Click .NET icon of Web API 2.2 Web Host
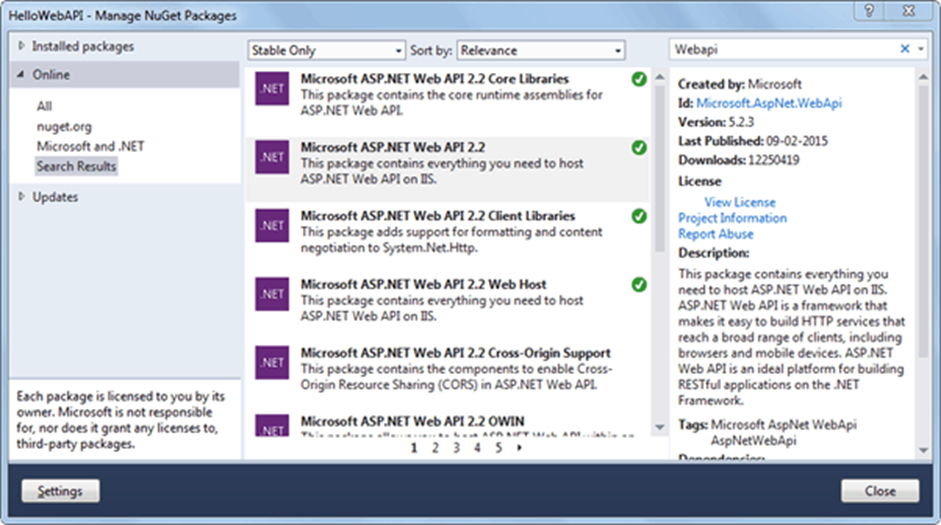The width and height of the screenshot is (941, 525). click(272, 293)
